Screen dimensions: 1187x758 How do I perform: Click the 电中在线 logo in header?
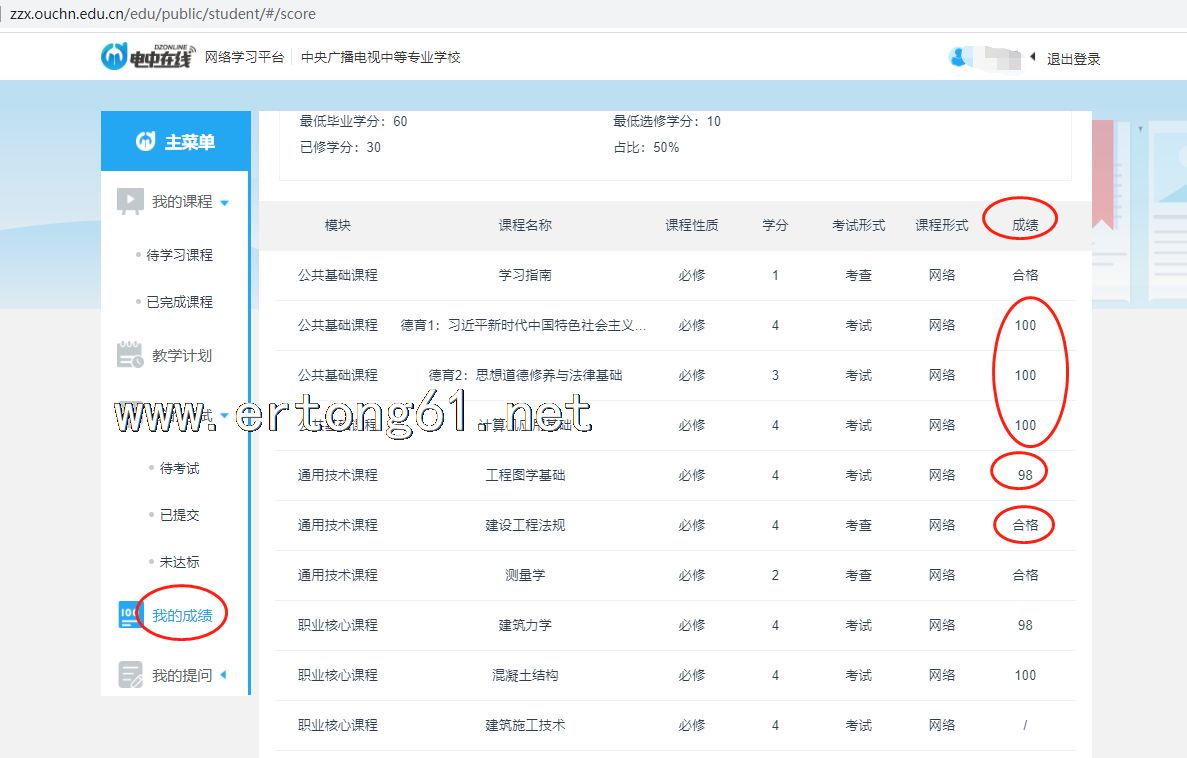(x=146, y=57)
